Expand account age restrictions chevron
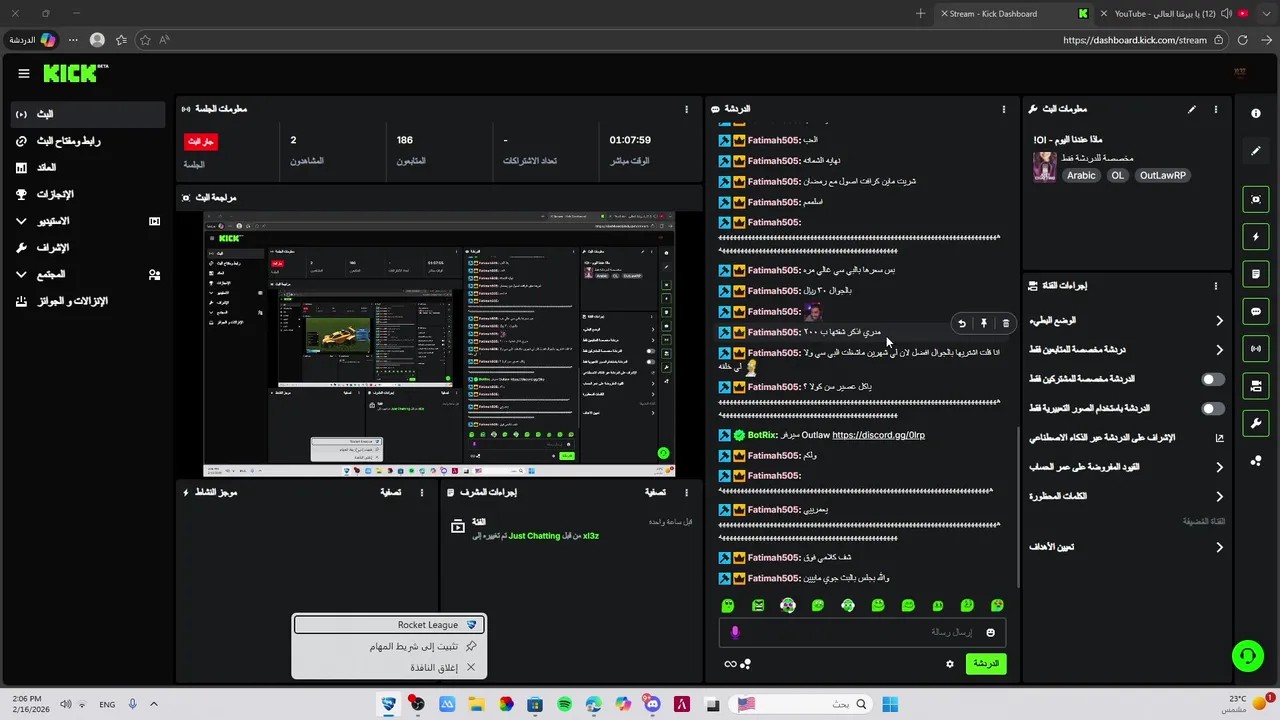The width and height of the screenshot is (1280, 720). click(1219, 467)
